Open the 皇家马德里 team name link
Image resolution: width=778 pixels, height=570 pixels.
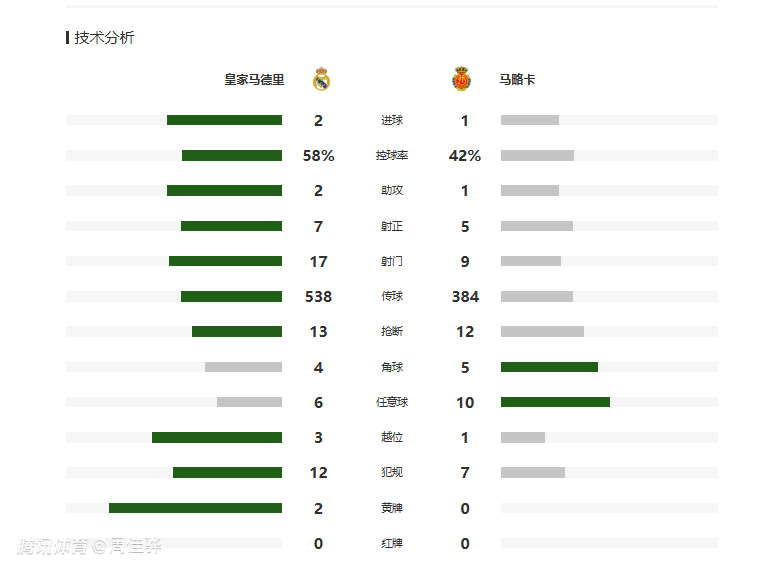point(254,79)
